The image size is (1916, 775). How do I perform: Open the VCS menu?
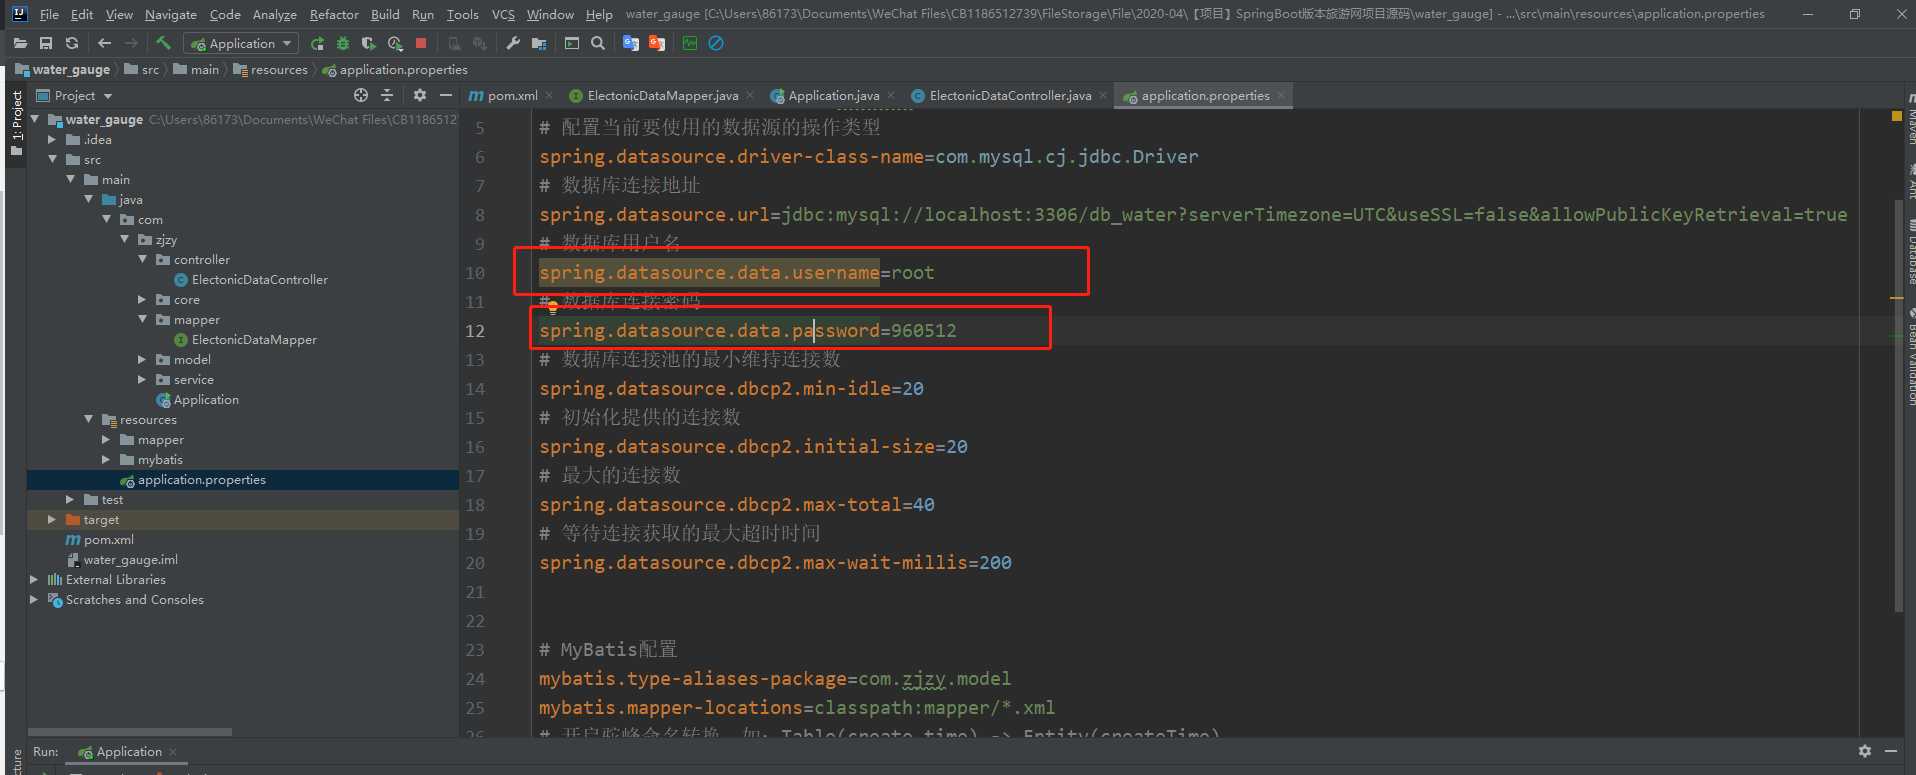[503, 14]
